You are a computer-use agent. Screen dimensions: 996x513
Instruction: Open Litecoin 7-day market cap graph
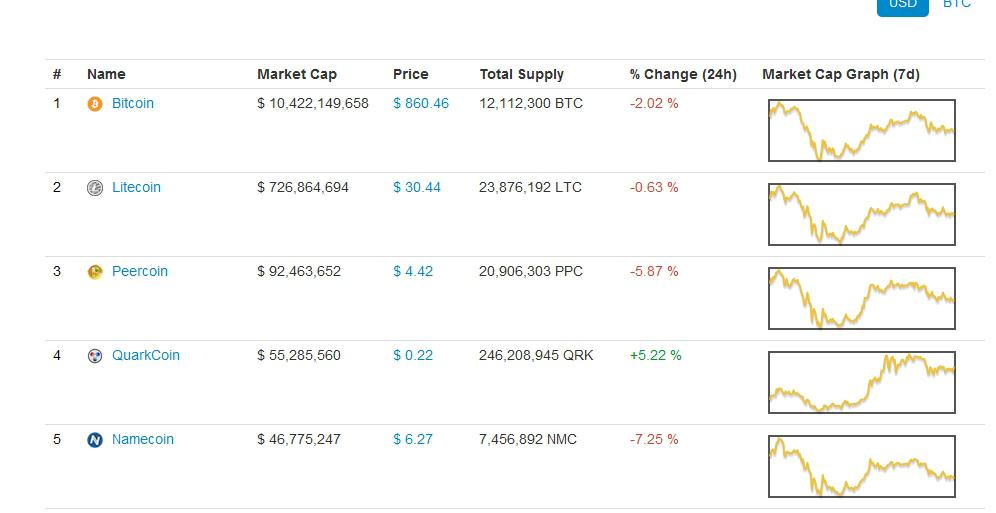tap(862, 214)
